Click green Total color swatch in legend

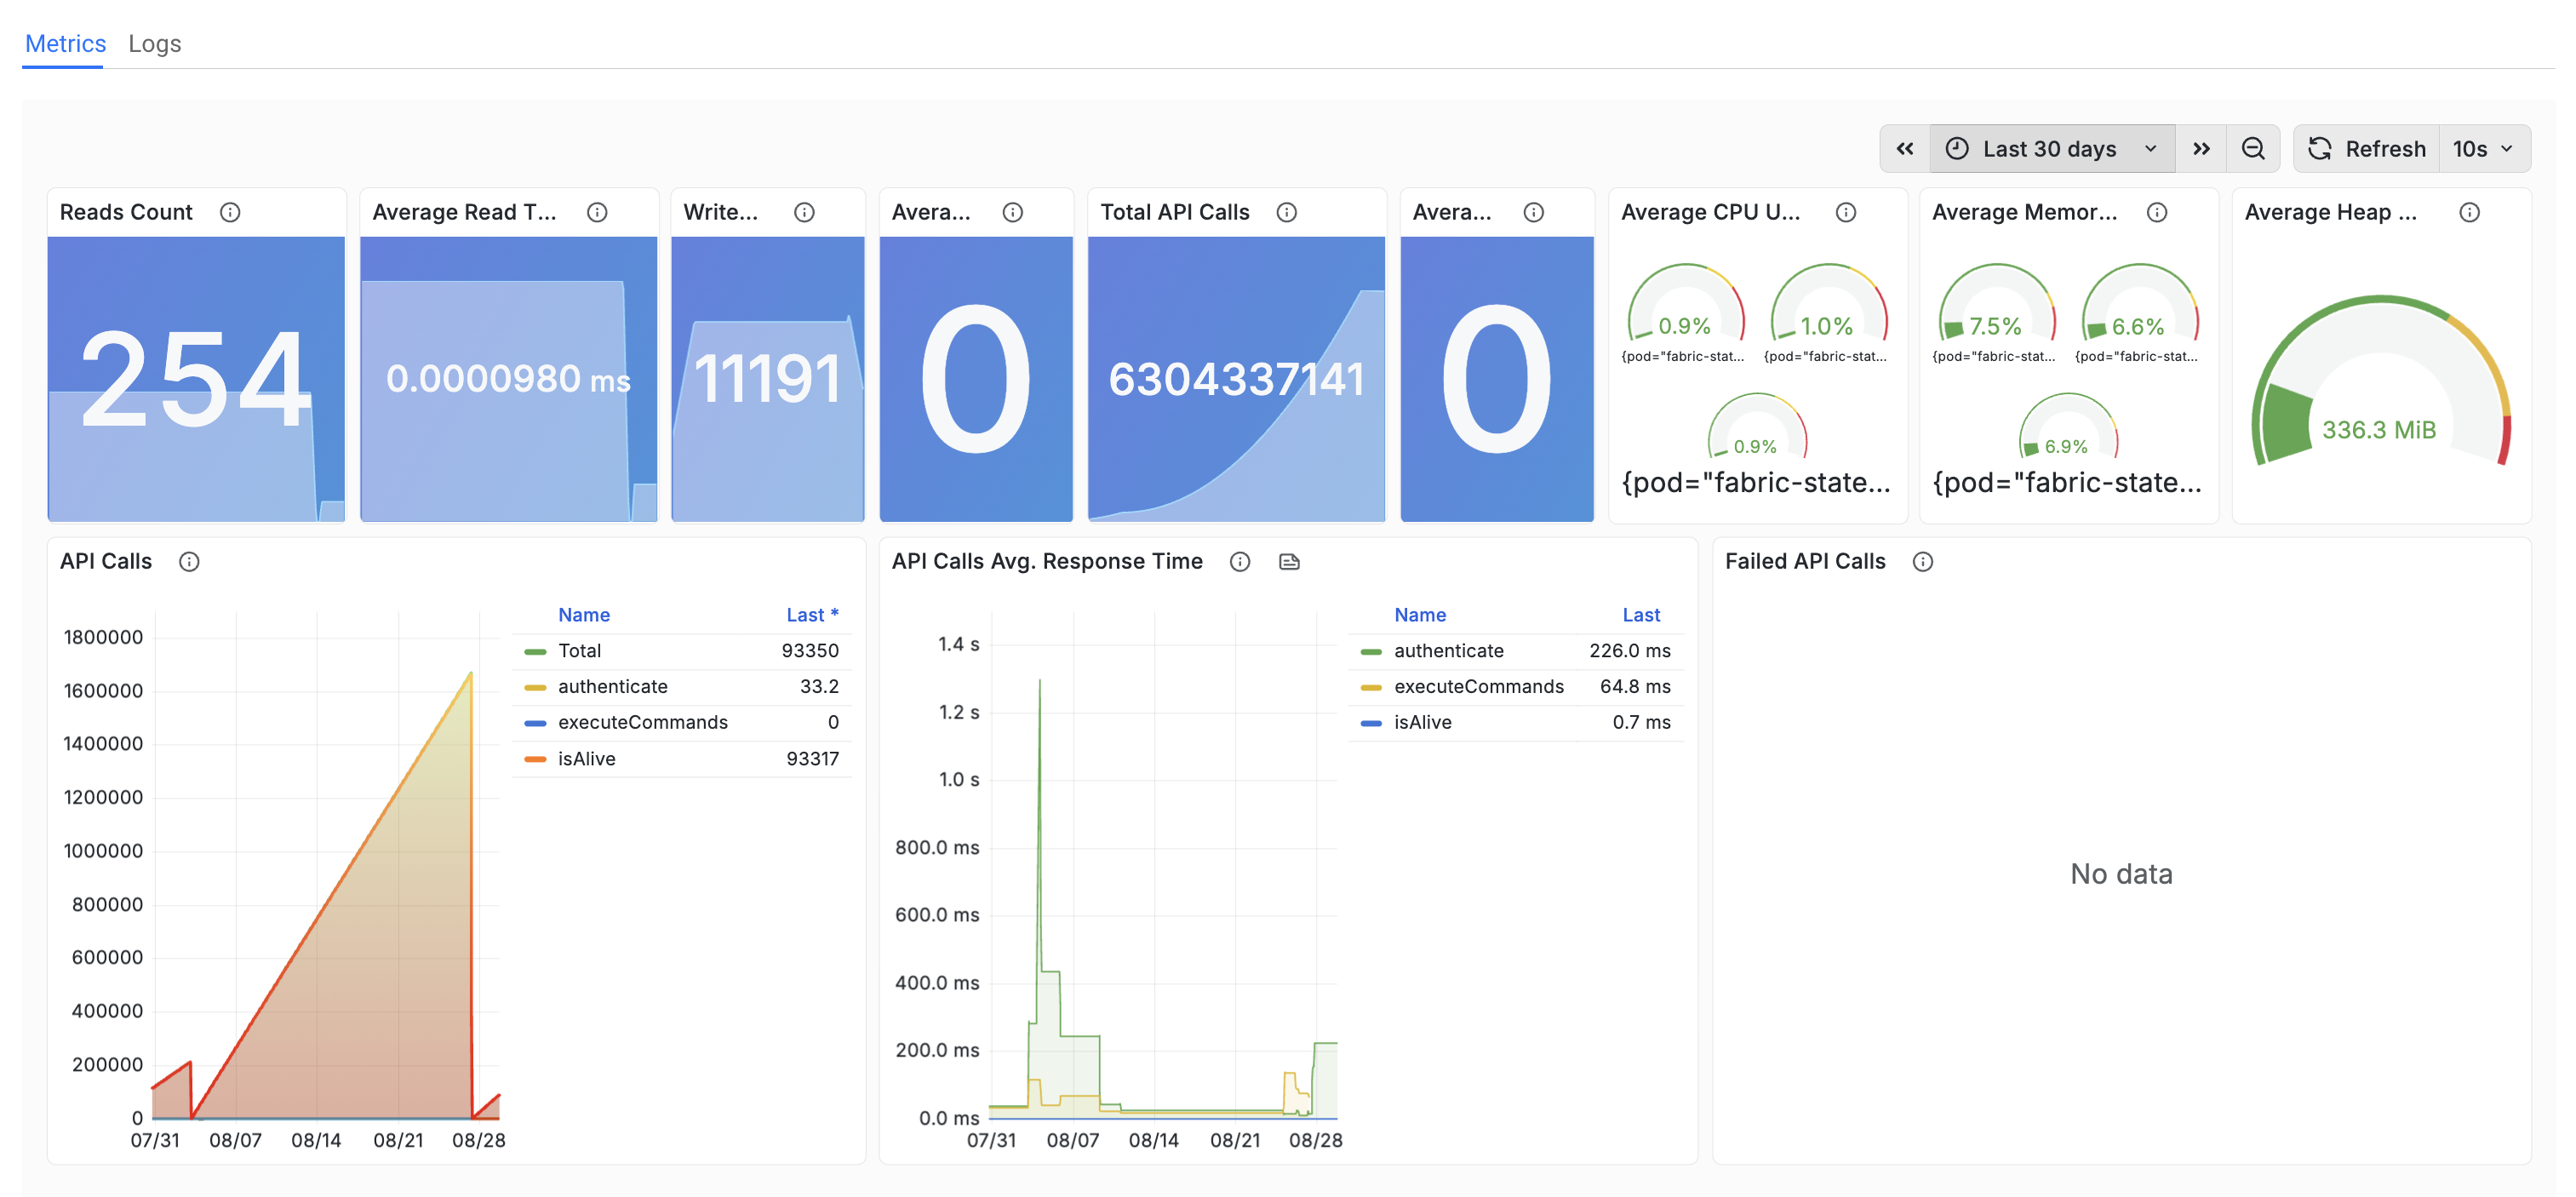[x=535, y=652]
